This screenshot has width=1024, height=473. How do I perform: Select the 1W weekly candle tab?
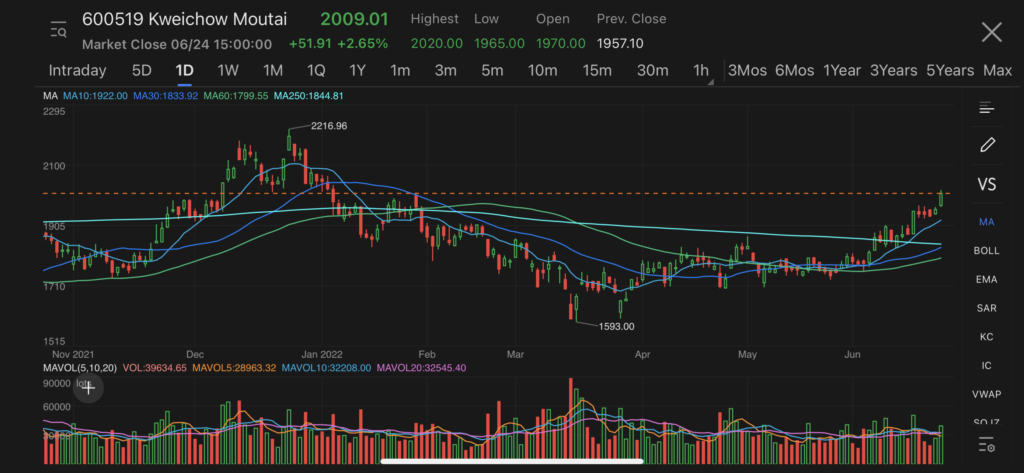point(229,71)
